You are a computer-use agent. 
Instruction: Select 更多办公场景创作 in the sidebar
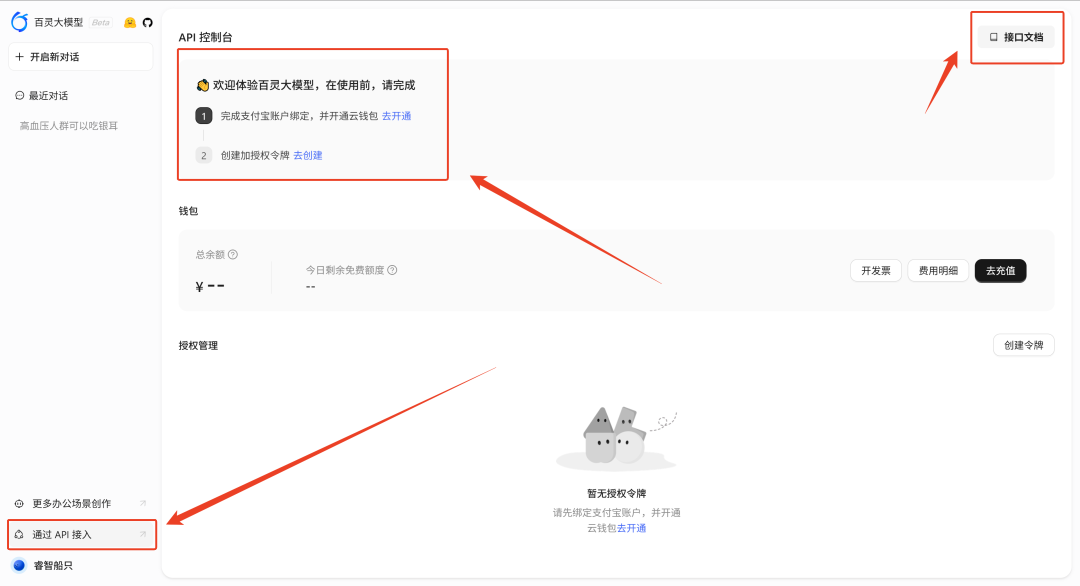tap(71, 503)
